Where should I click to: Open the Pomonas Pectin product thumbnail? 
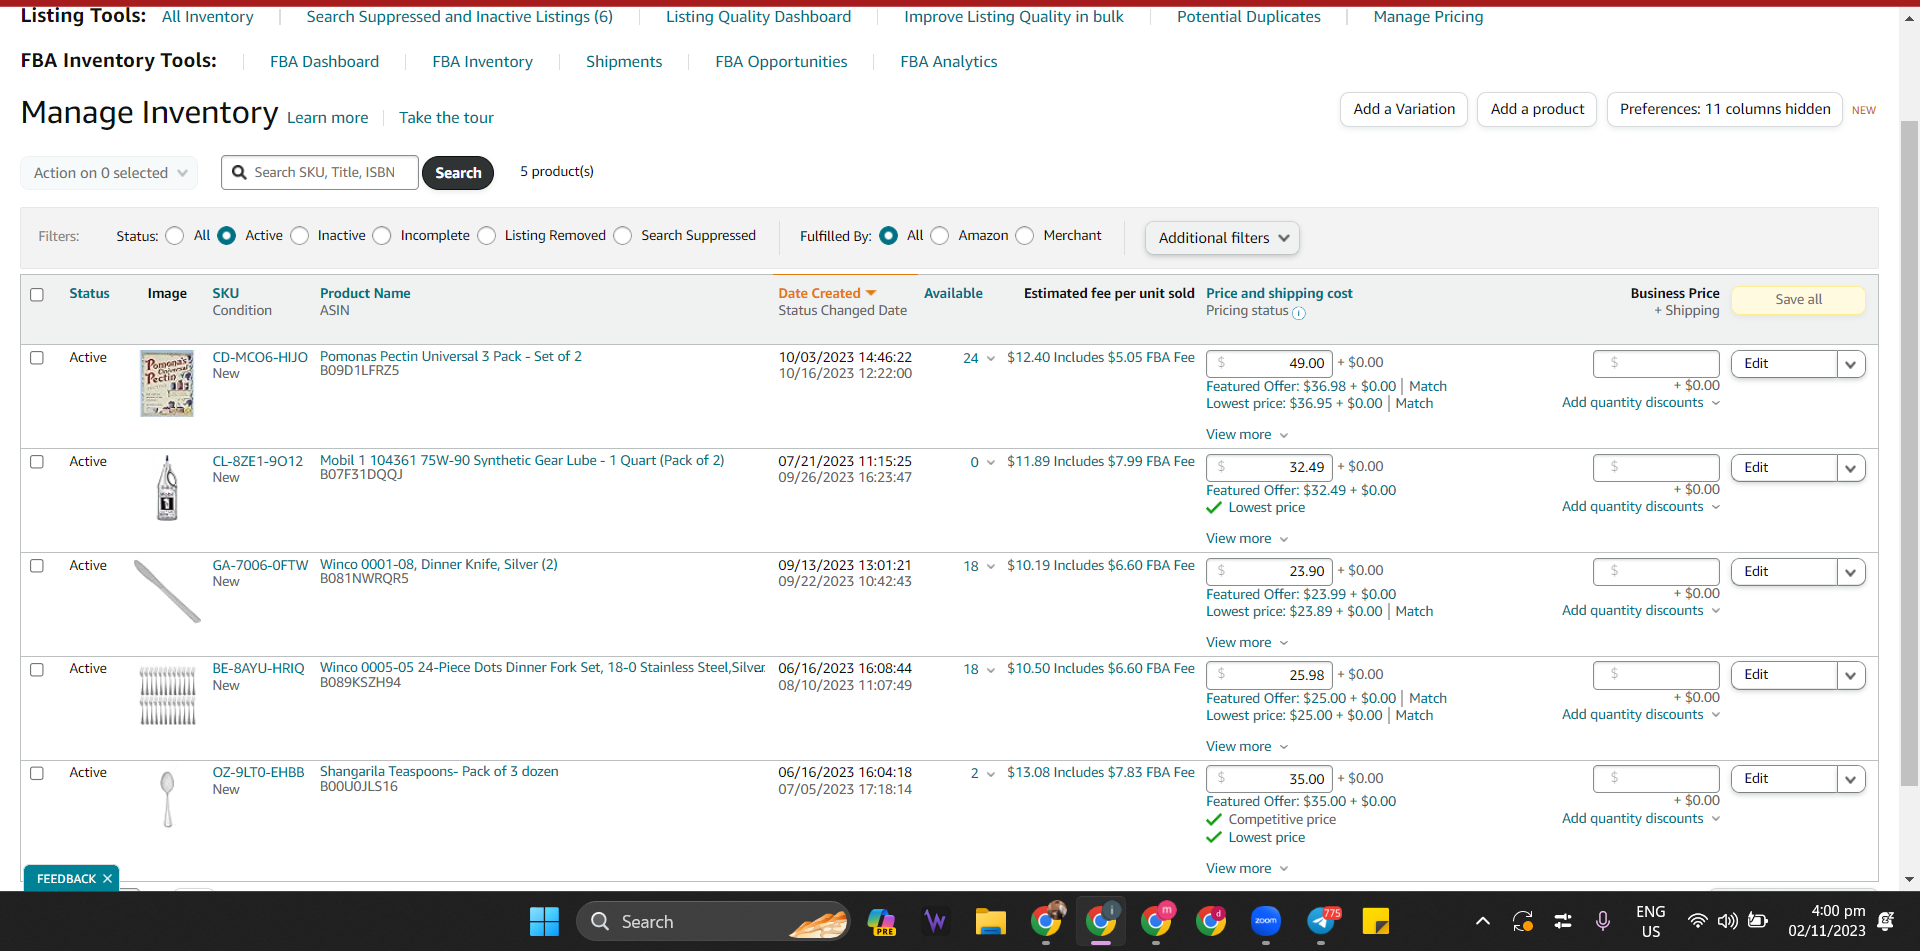pyautogui.click(x=167, y=383)
